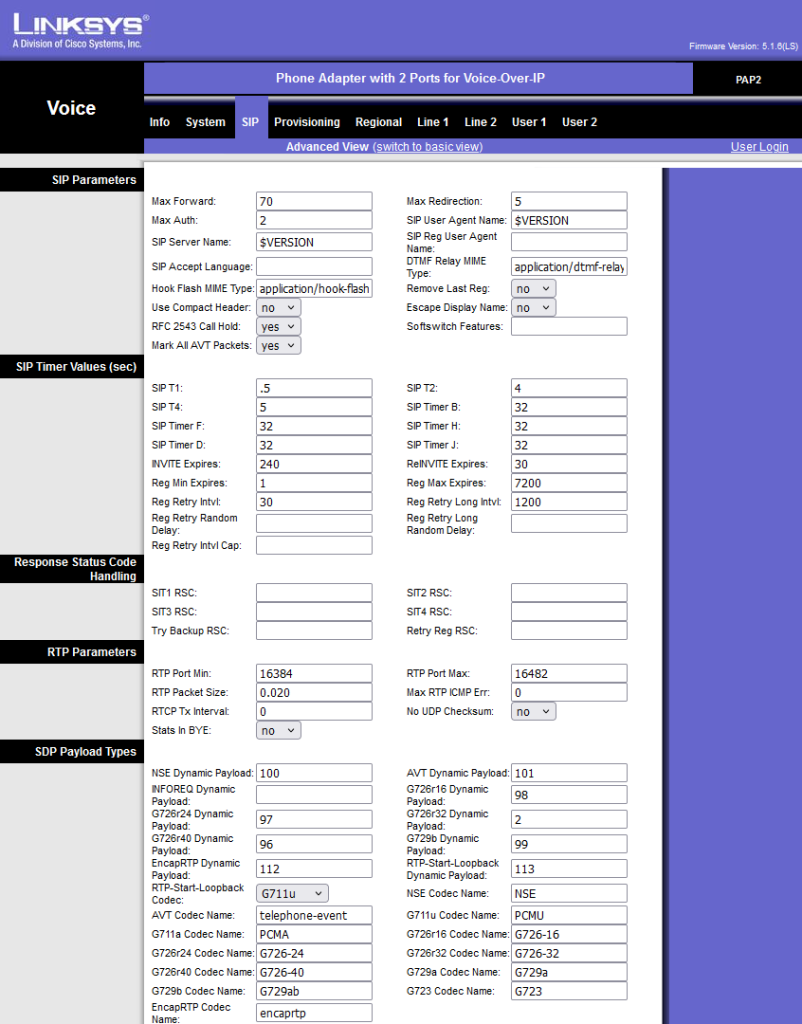Expand the Use Compact Header dropdown
Screen dimensions: 802x1024
[278, 308]
